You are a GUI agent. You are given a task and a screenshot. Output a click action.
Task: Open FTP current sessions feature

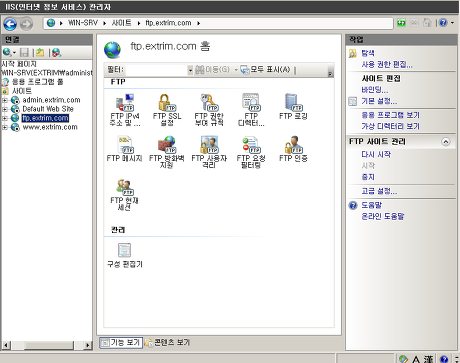[124, 195]
